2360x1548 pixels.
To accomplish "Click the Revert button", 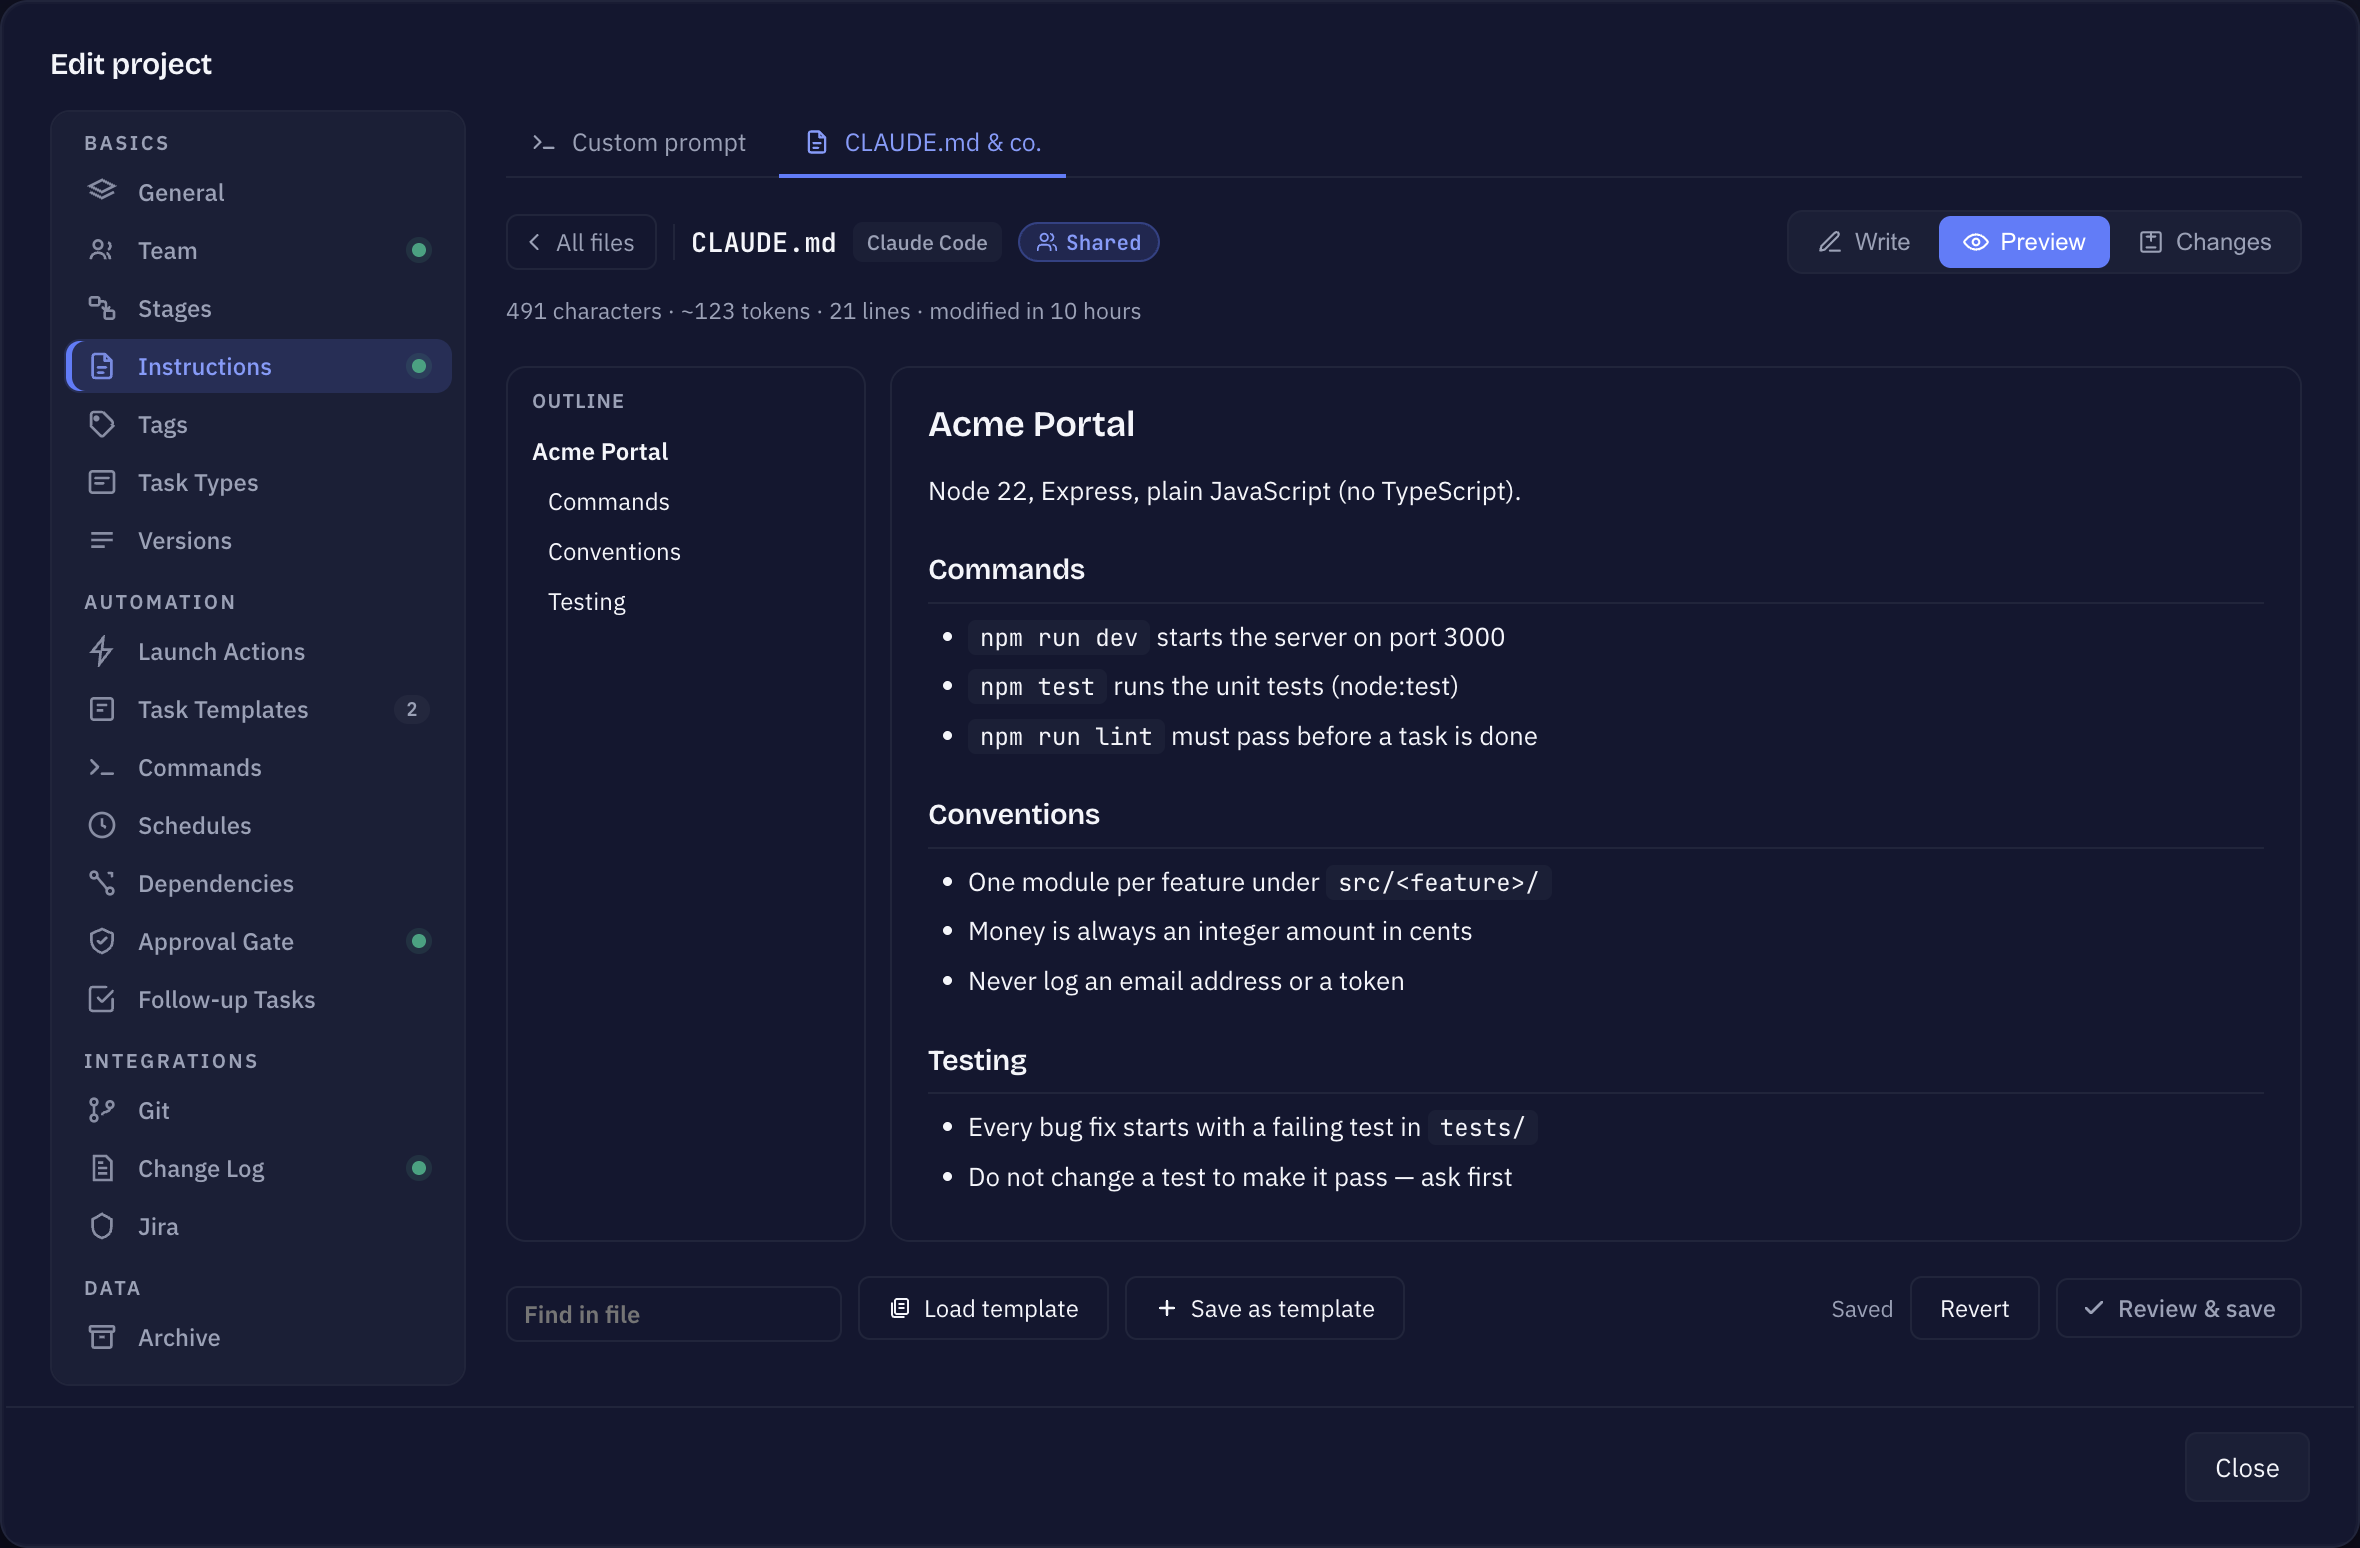I will click(x=1974, y=1308).
